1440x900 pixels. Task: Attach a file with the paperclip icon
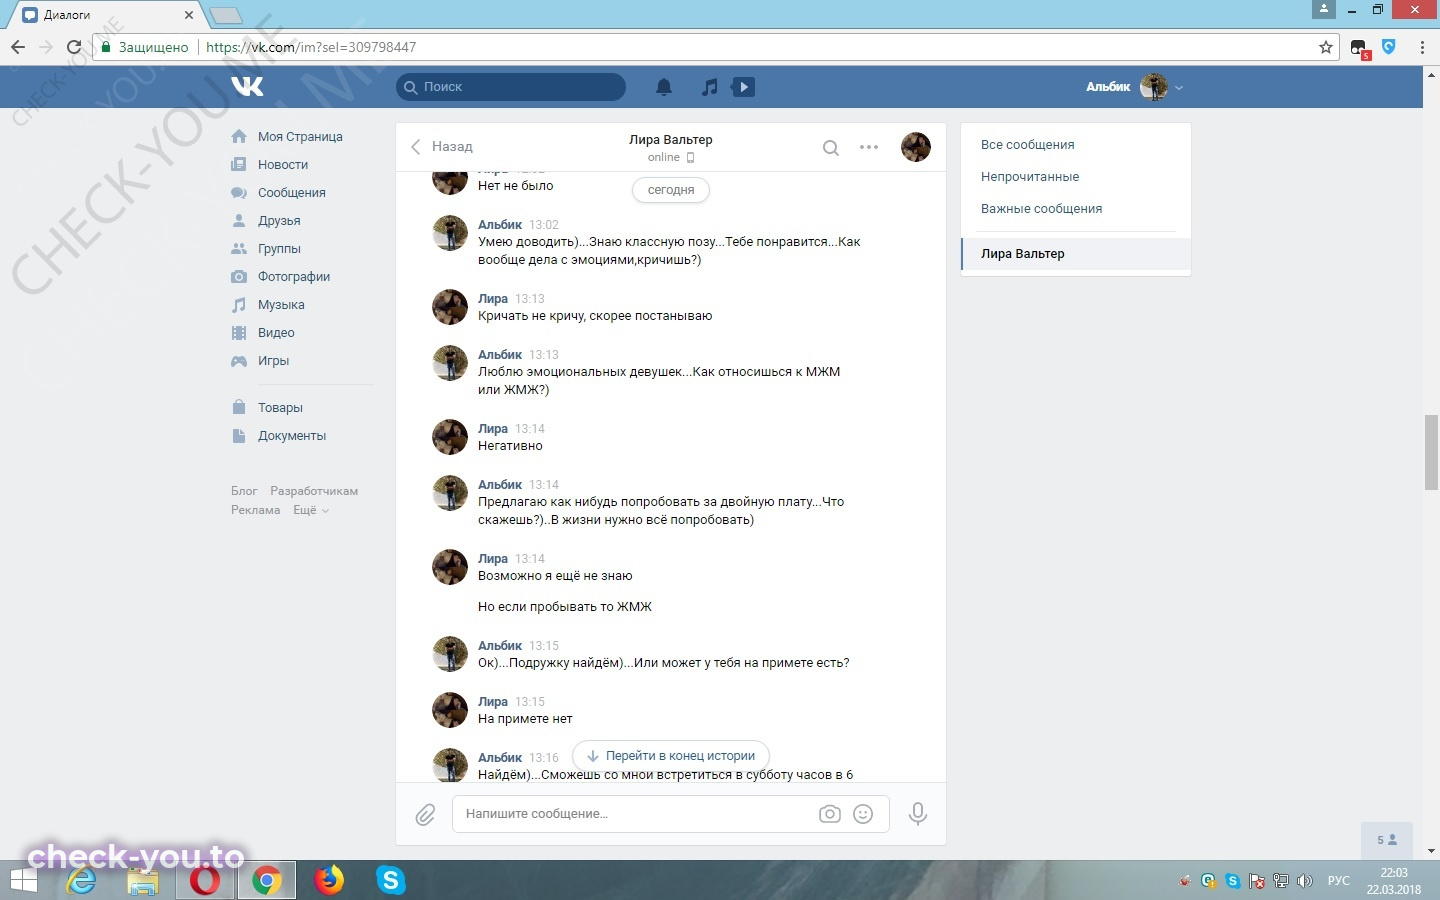click(425, 815)
